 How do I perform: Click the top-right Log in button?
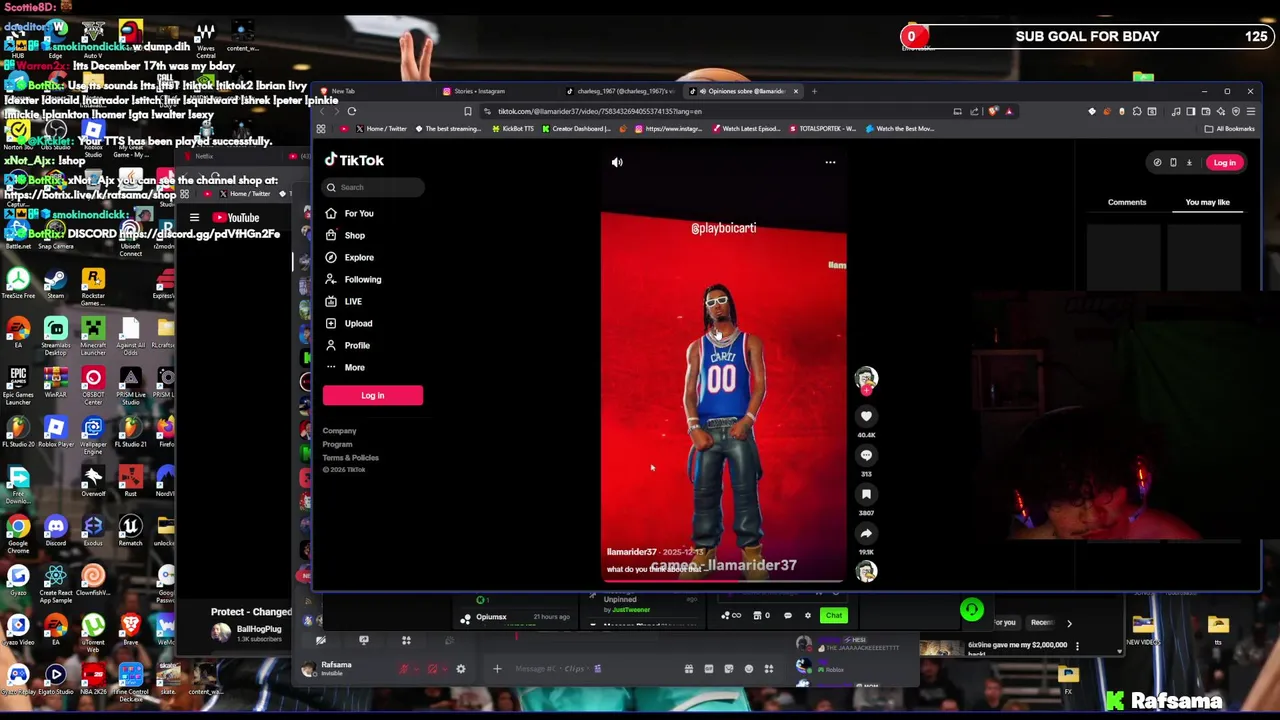click(x=1224, y=162)
